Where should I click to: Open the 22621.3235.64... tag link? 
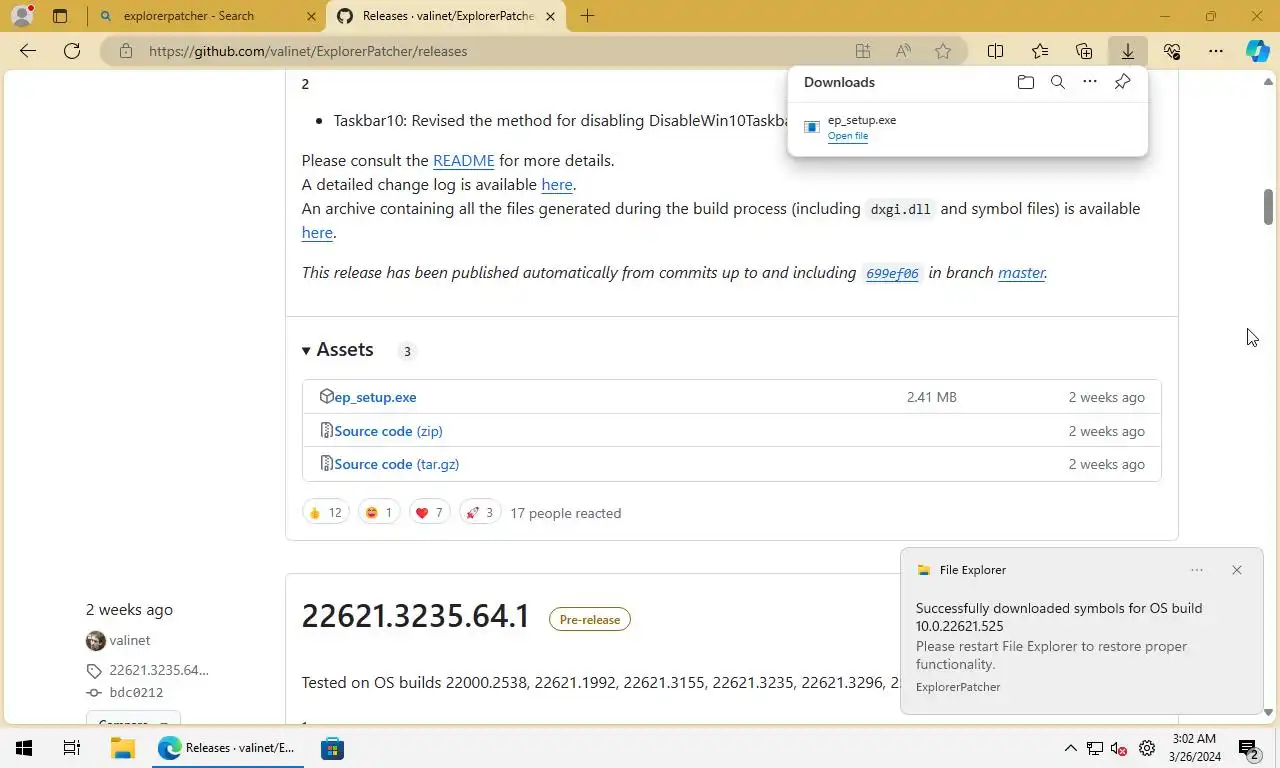click(x=158, y=670)
